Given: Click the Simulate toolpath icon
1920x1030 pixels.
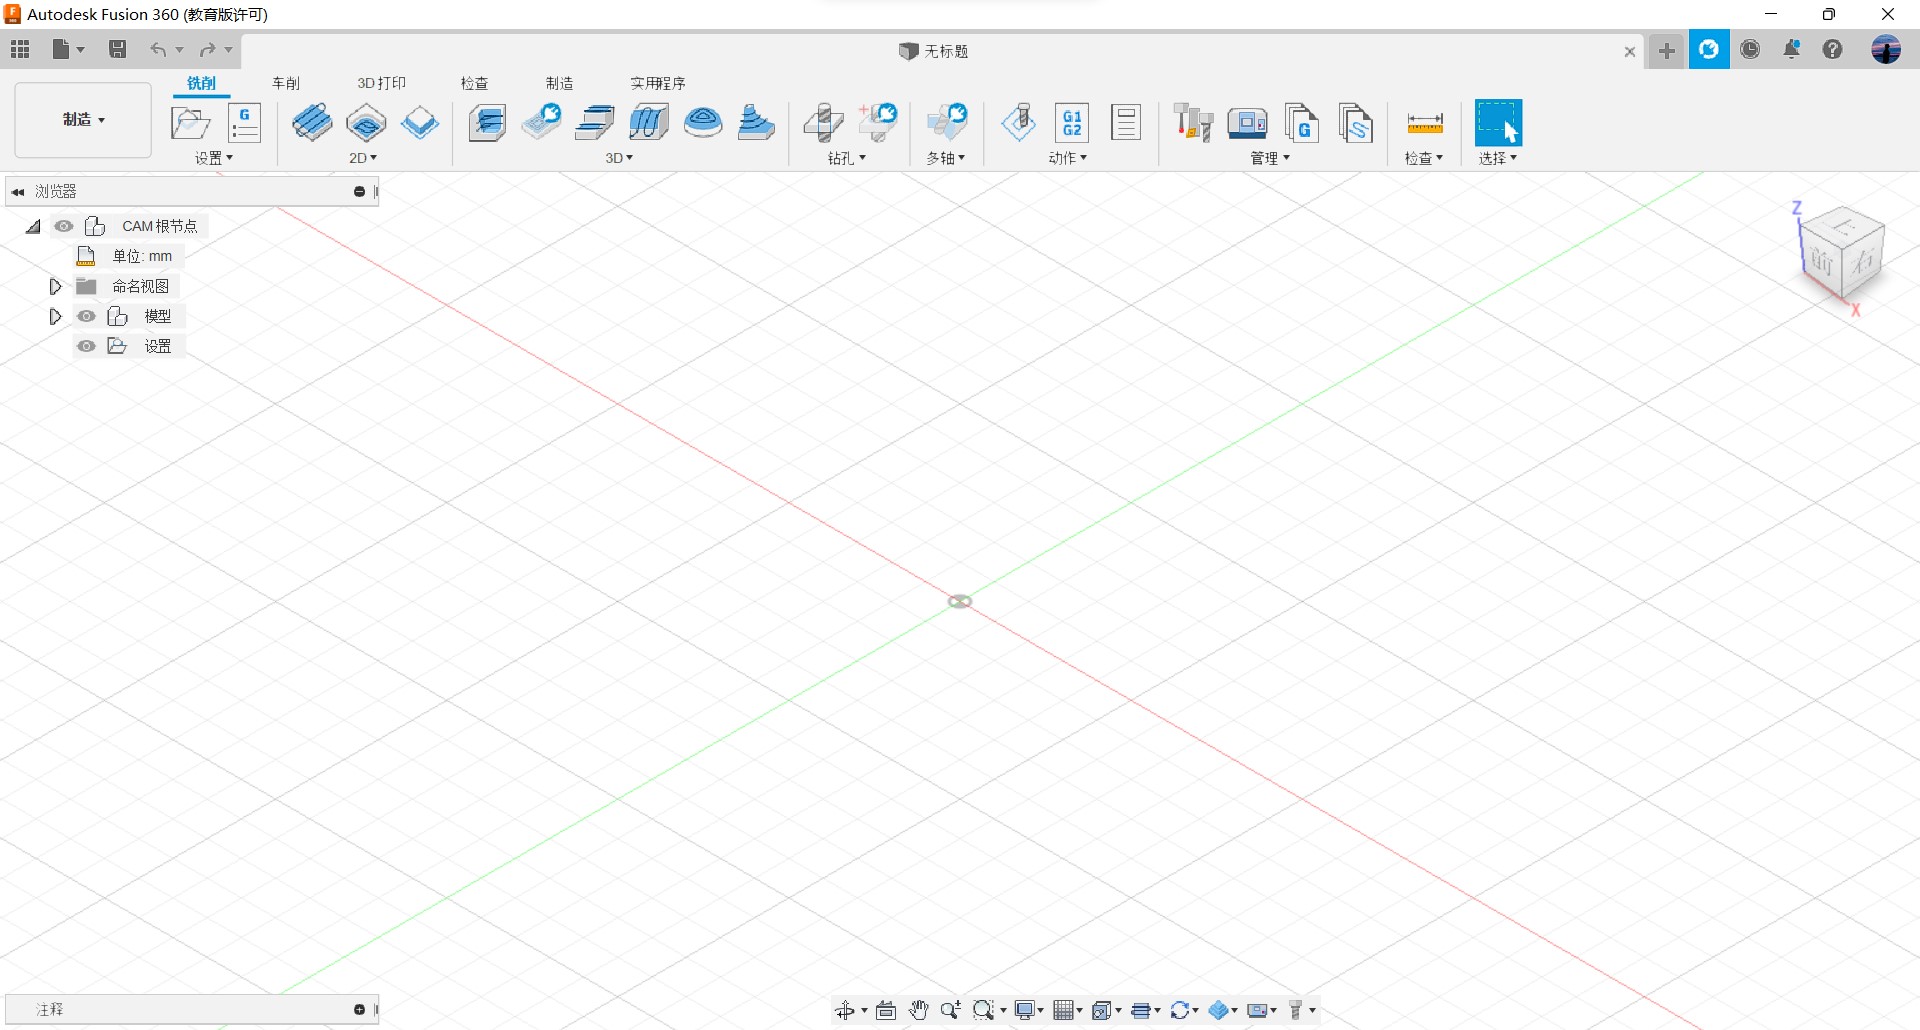Looking at the screenshot, I should tap(1019, 123).
